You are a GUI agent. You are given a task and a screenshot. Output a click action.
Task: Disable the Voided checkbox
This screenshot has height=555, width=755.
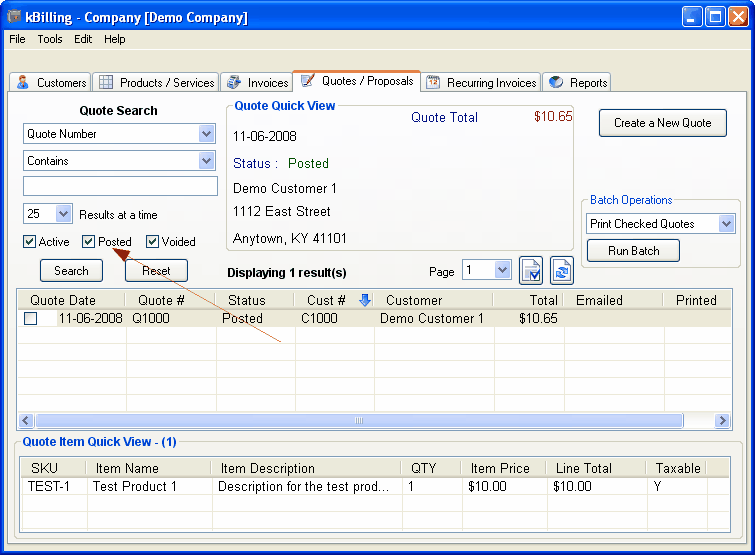pyautogui.click(x=153, y=241)
